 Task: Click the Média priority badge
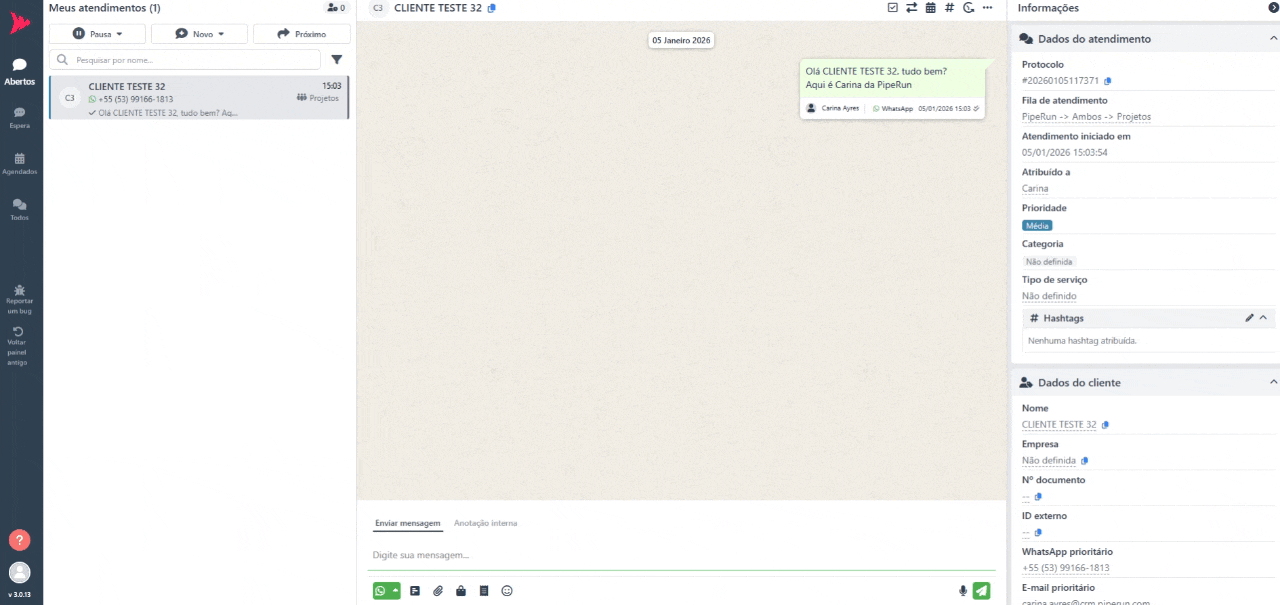[1037, 226]
